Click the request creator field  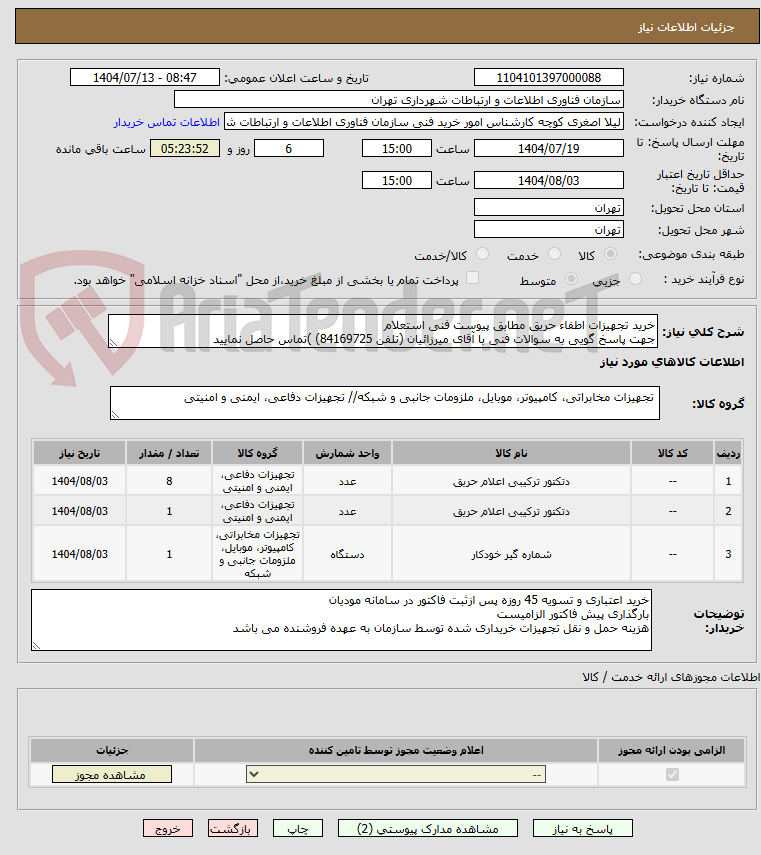[424, 122]
